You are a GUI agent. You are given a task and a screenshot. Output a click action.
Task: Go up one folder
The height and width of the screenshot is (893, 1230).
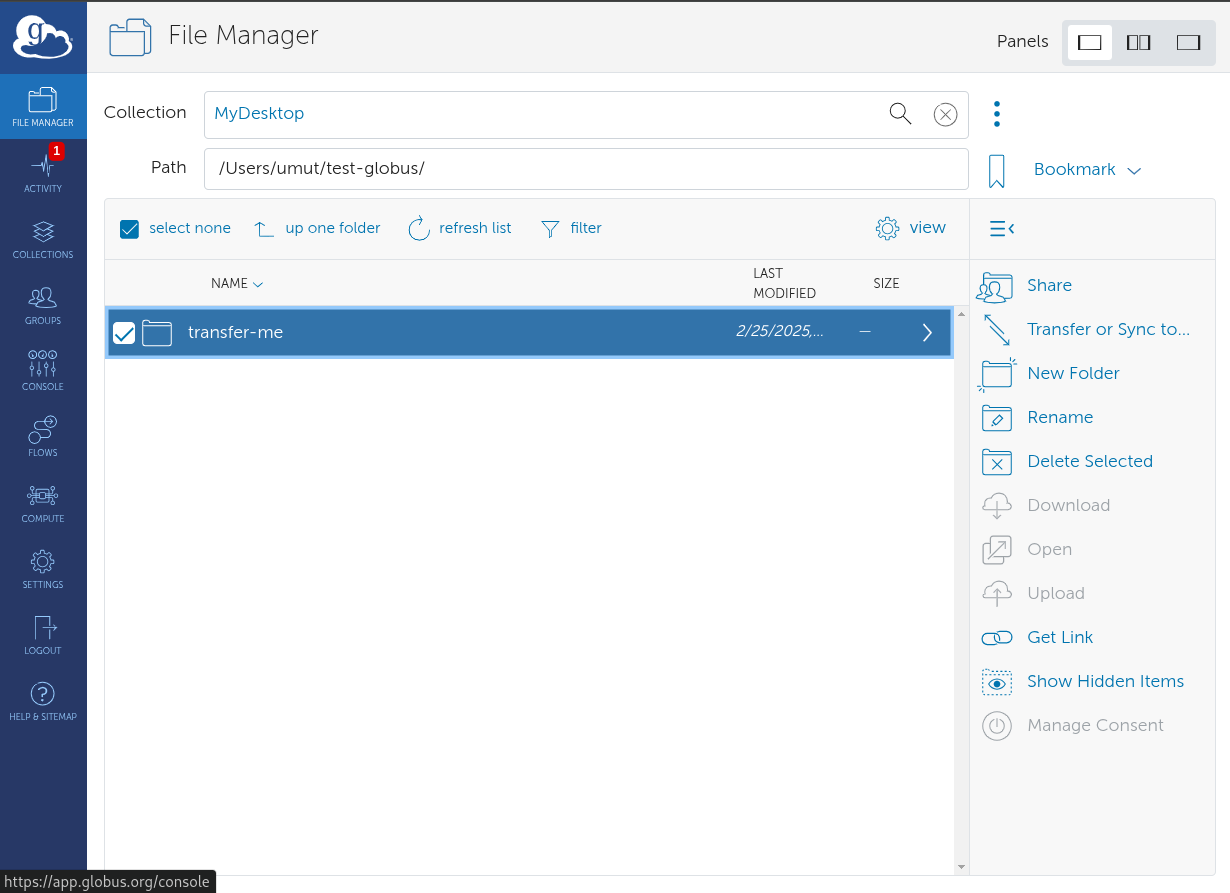pyautogui.click(x=317, y=229)
